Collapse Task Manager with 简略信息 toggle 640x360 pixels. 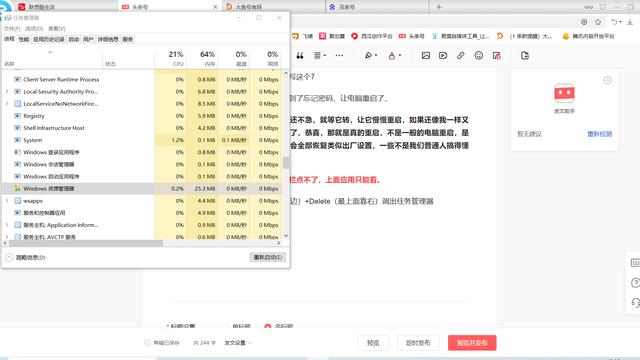coord(25,258)
